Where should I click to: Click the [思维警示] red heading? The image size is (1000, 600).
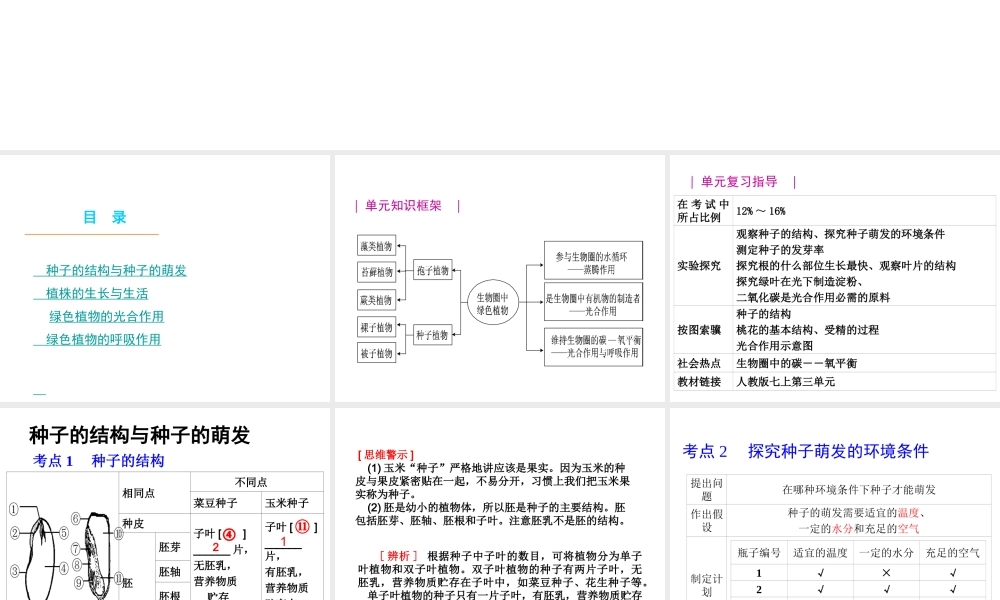[x=386, y=455]
